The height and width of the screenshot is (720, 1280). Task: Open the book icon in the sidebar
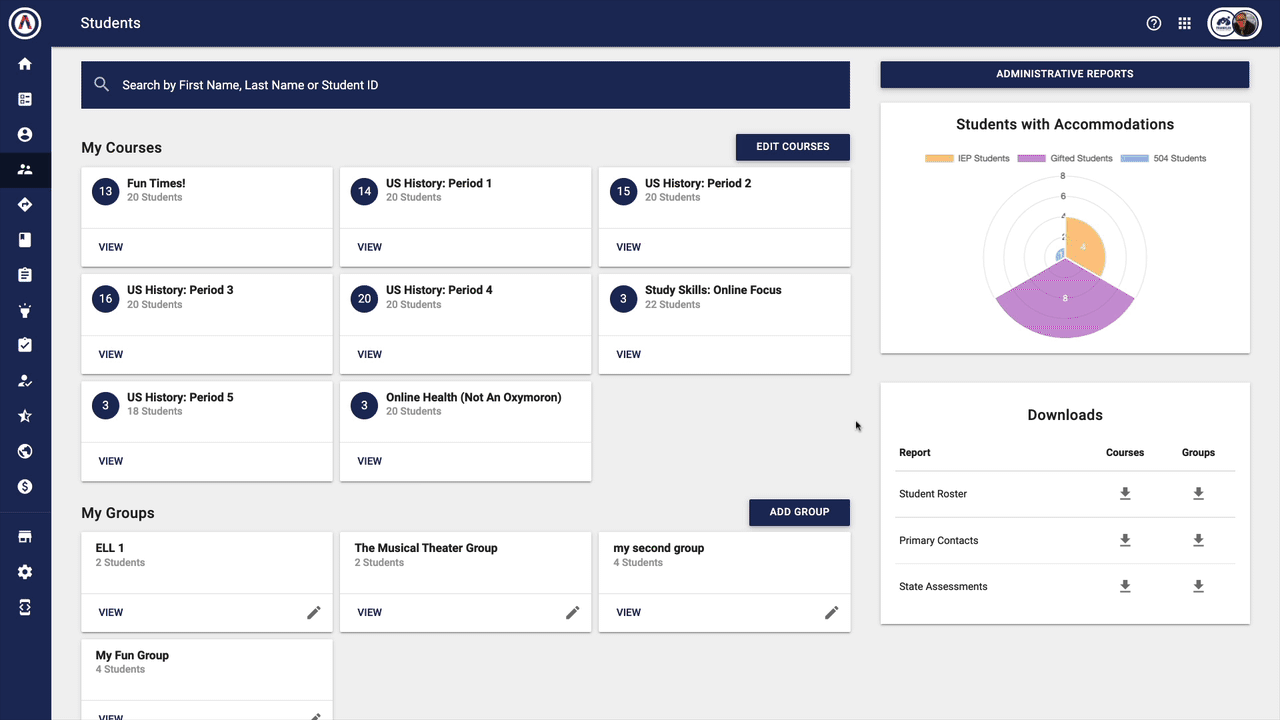25,240
